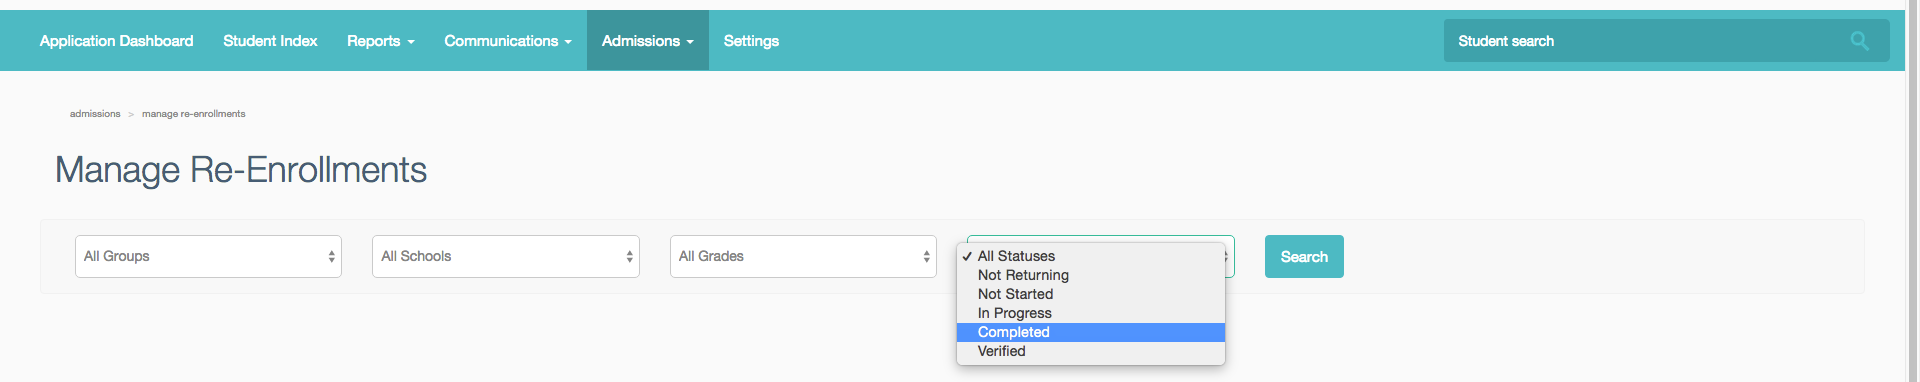Expand the Reports menu

coord(380,41)
